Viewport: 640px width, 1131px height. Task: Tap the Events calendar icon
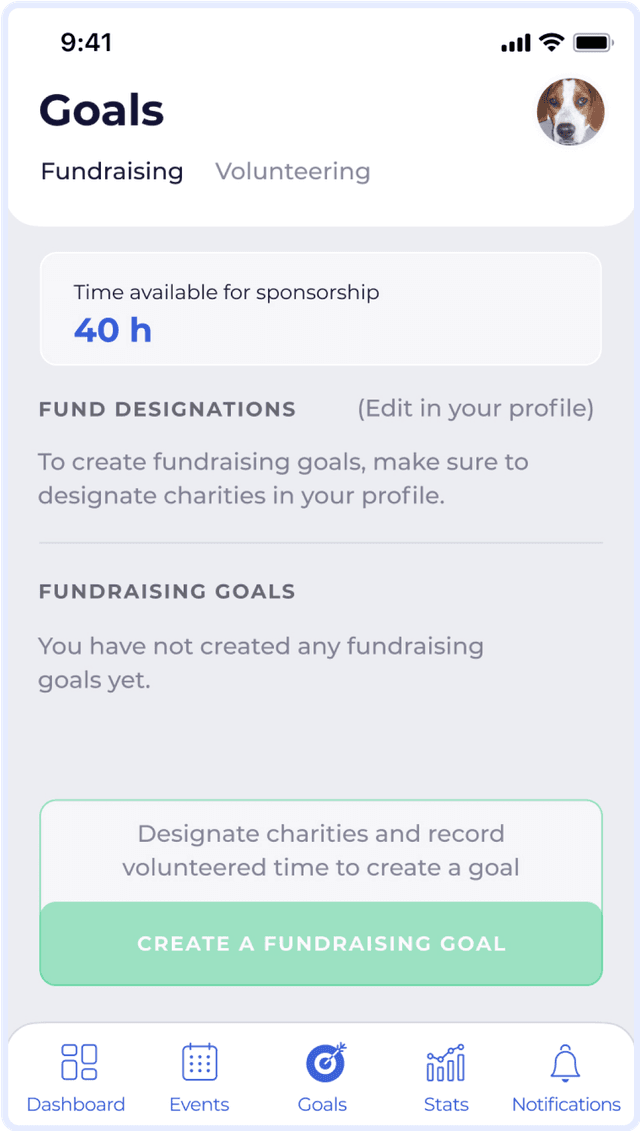pyautogui.click(x=200, y=1062)
